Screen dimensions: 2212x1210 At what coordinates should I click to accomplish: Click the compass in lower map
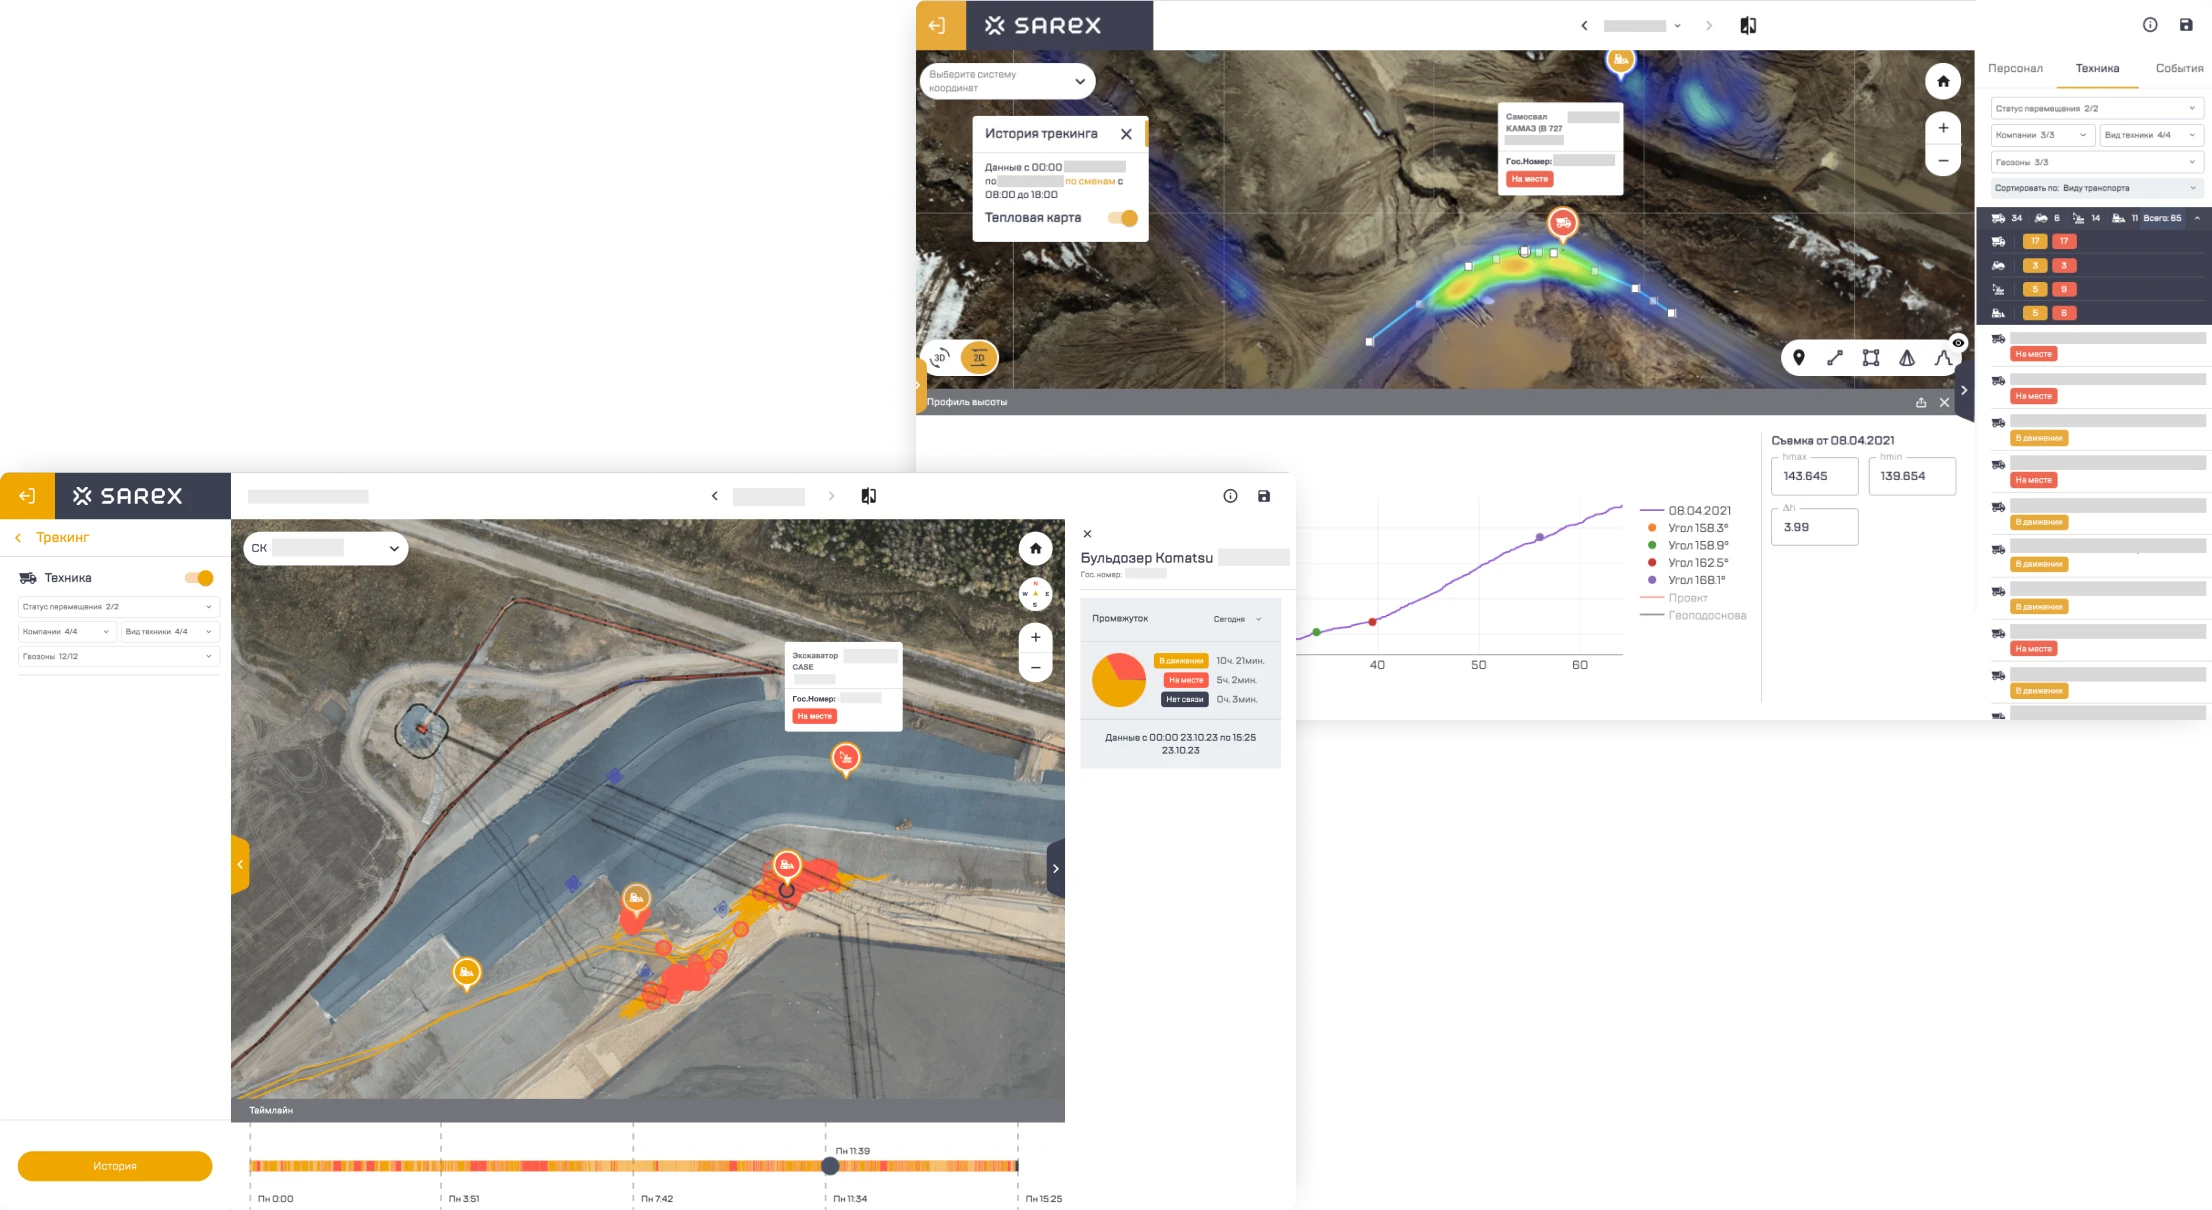click(x=1035, y=594)
